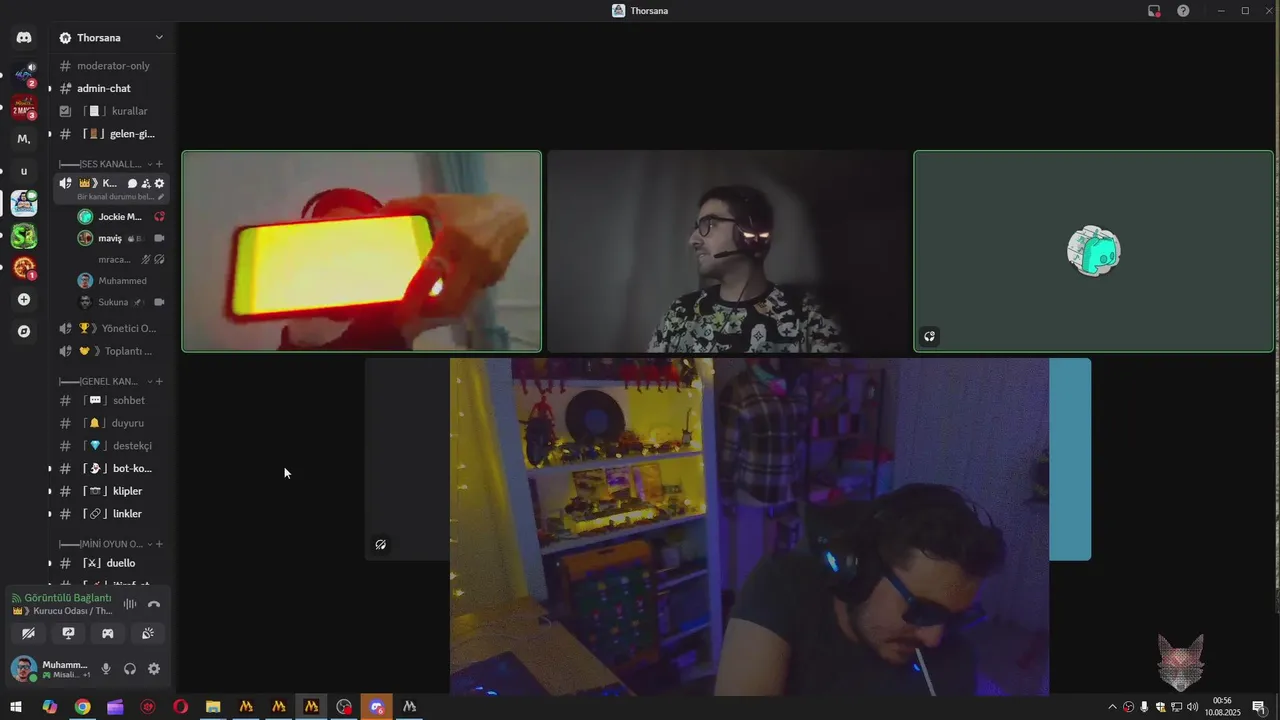Click "Görüntülü Bağlantı" connection status

pyautogui.click(x=67, y=597)
